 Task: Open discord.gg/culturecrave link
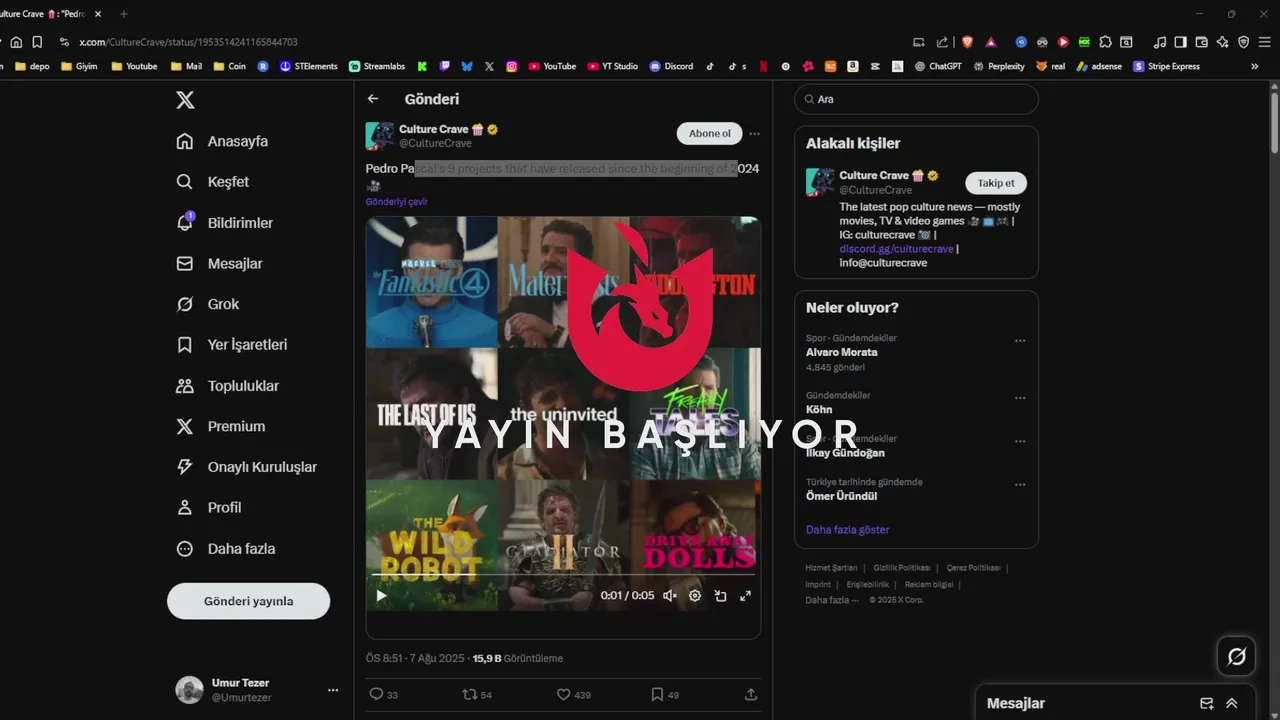(897, 249)
